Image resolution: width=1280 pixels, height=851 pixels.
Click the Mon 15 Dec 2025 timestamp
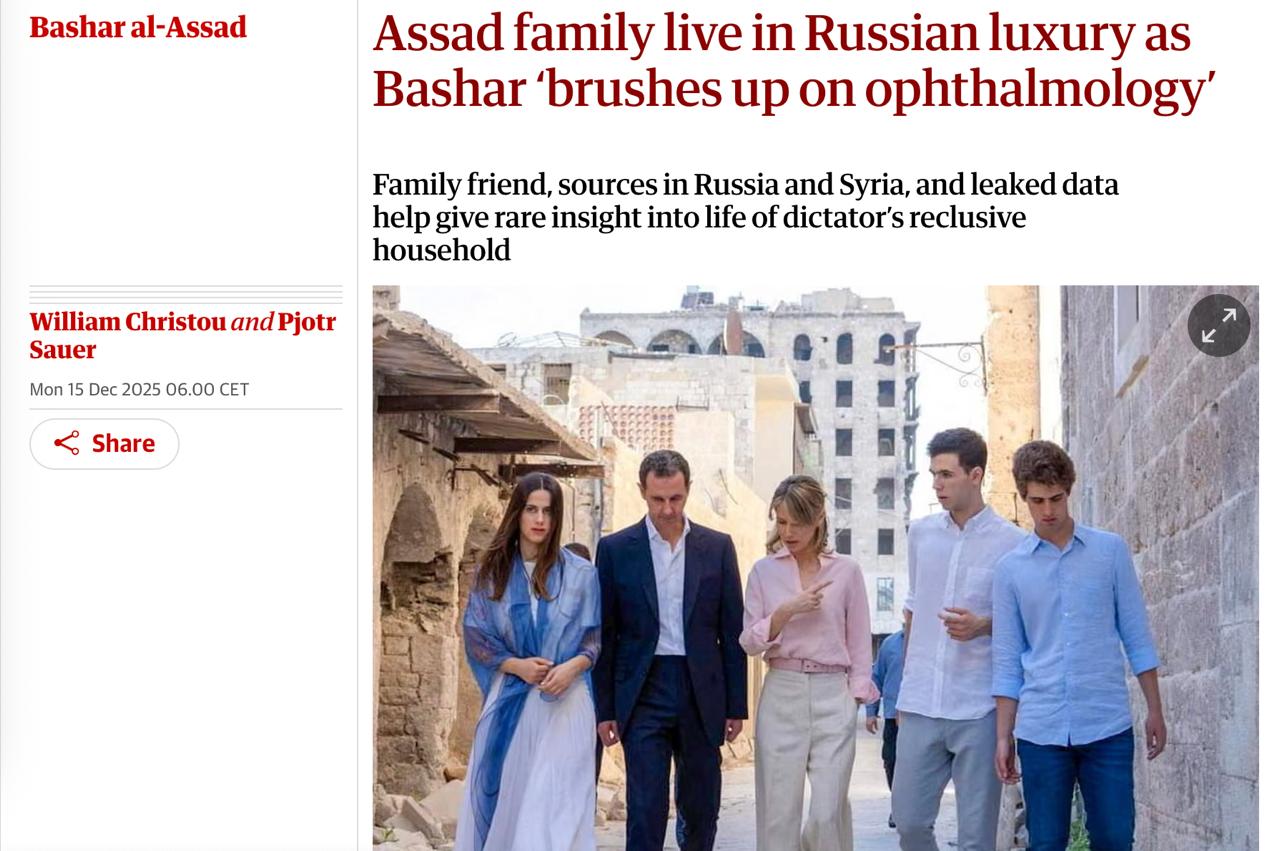pos(139,389)
